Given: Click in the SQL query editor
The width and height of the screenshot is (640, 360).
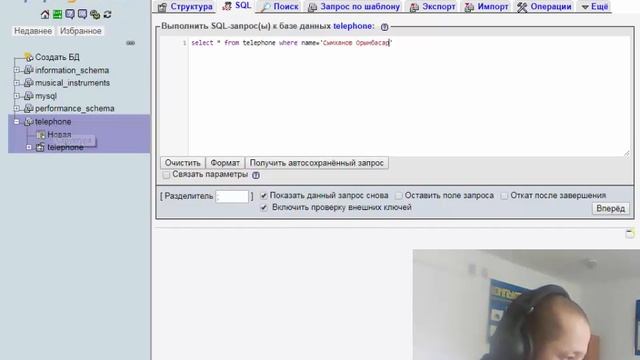Looking at the screenshot, I should click(409, 96).
